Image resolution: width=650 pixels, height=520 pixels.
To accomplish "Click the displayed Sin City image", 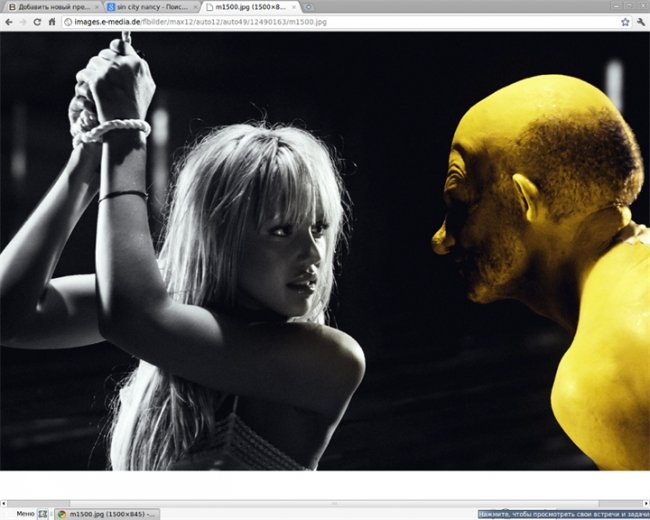I will 325,250.
